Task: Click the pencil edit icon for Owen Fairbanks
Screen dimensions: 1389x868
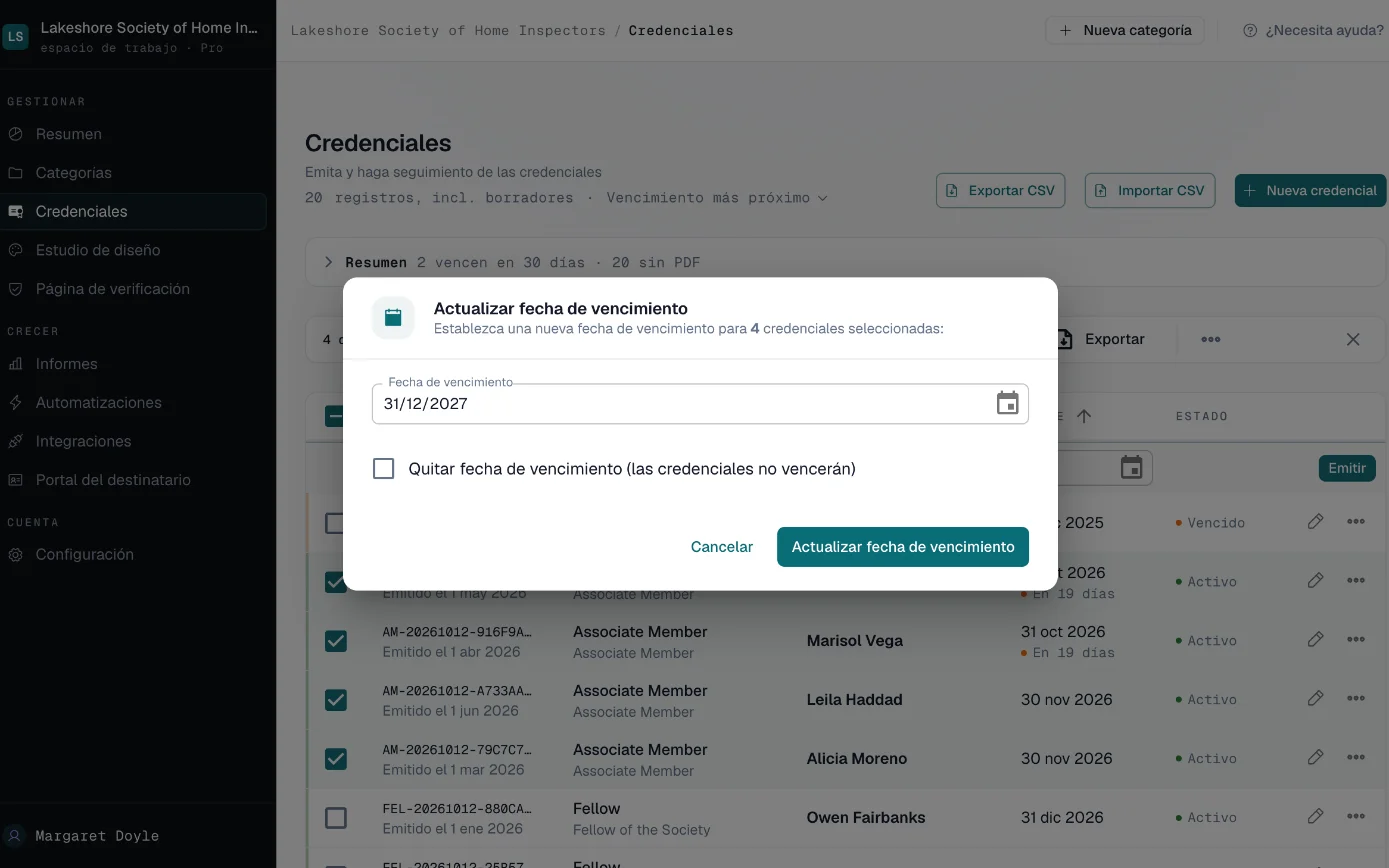Action: point(1315,816)
